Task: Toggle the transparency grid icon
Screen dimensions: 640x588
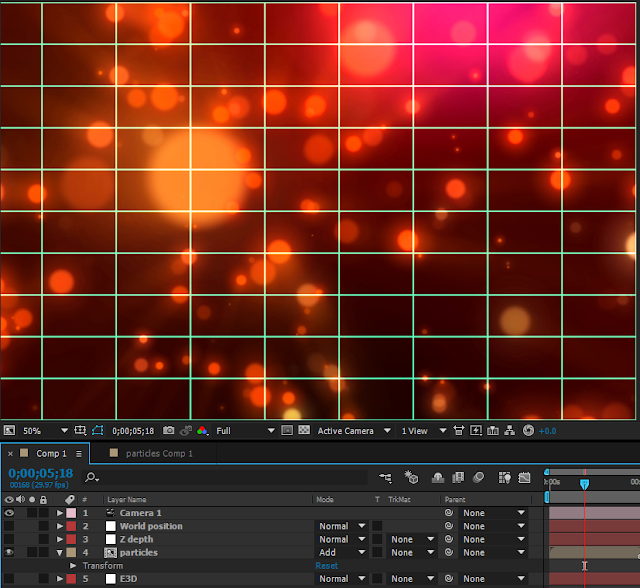Action: click(x=303, y=431)
